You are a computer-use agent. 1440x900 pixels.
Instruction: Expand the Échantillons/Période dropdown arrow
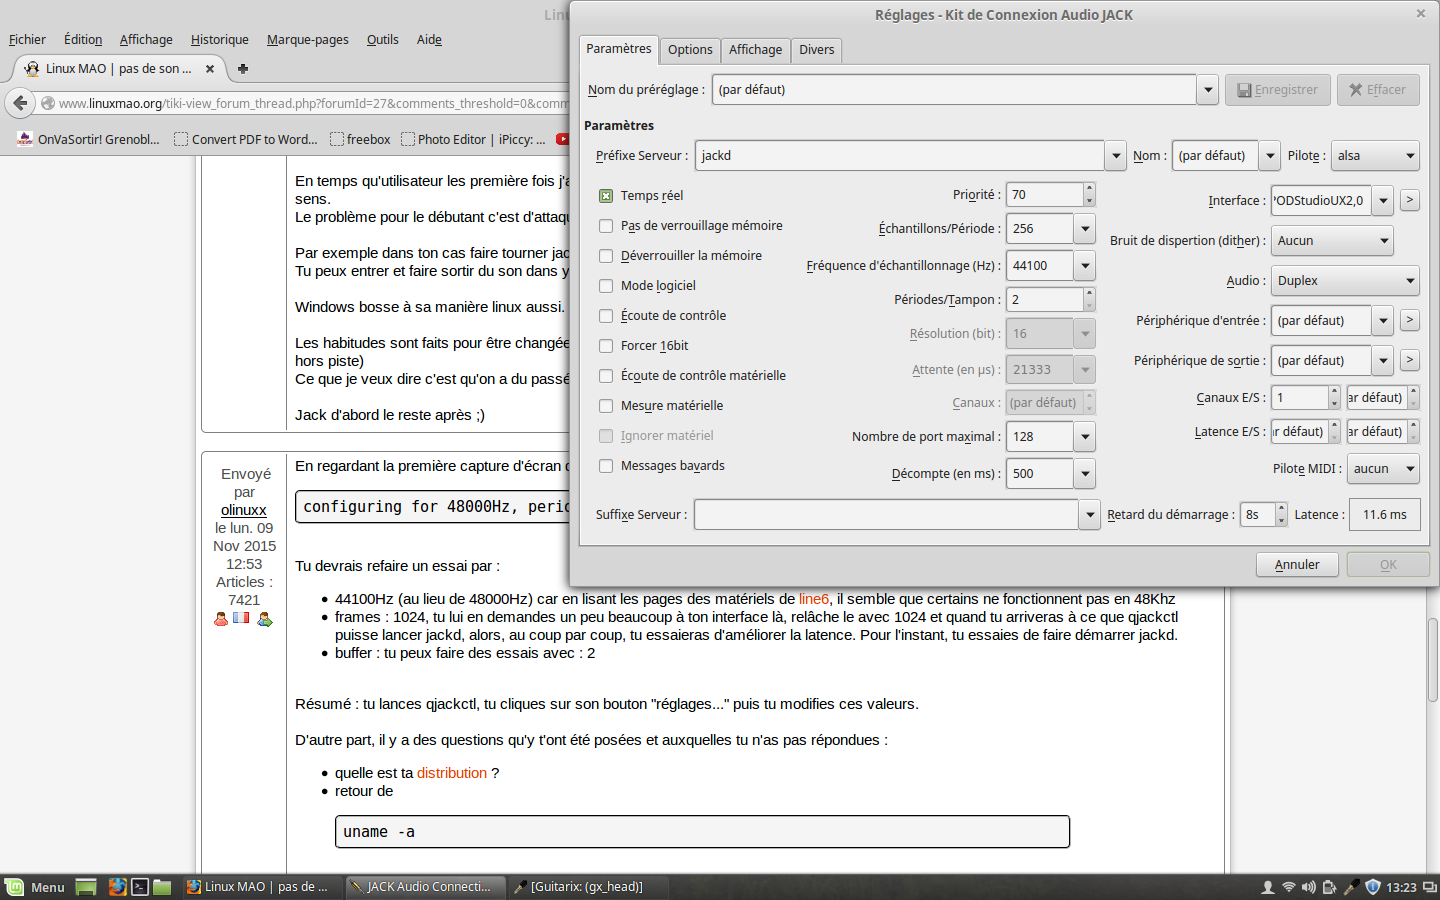[x=1085, y=229]
